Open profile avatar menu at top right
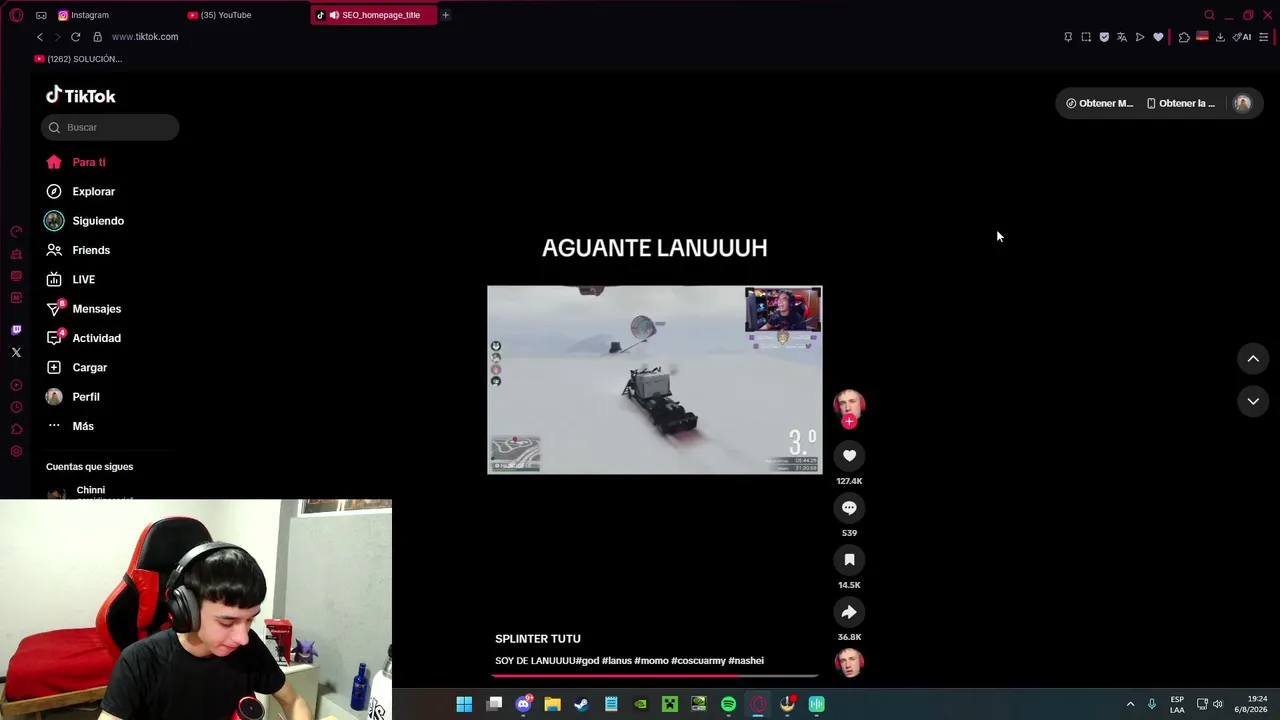Screen dimensions: 1280x720 (1242, 103)
